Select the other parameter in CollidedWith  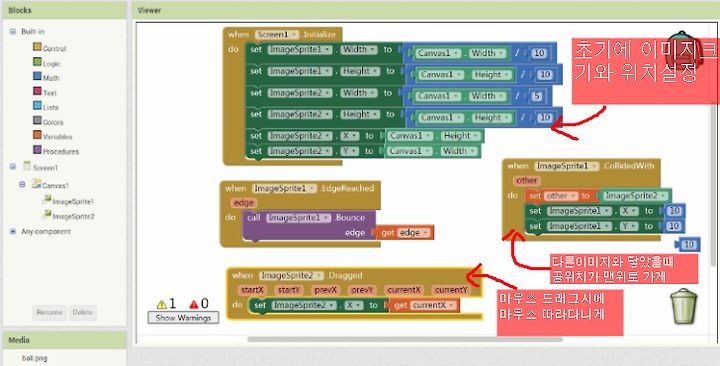[x=527, y=180]
